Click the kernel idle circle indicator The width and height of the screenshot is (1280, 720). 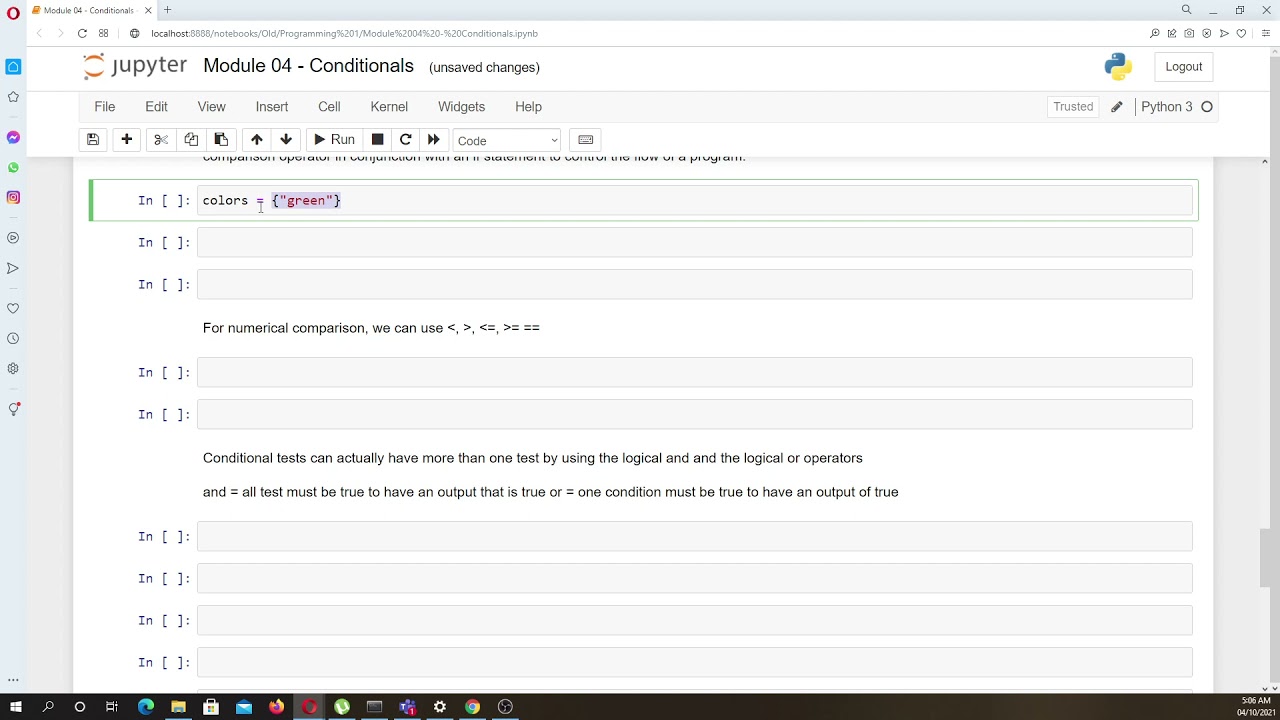pos(1207,107)
